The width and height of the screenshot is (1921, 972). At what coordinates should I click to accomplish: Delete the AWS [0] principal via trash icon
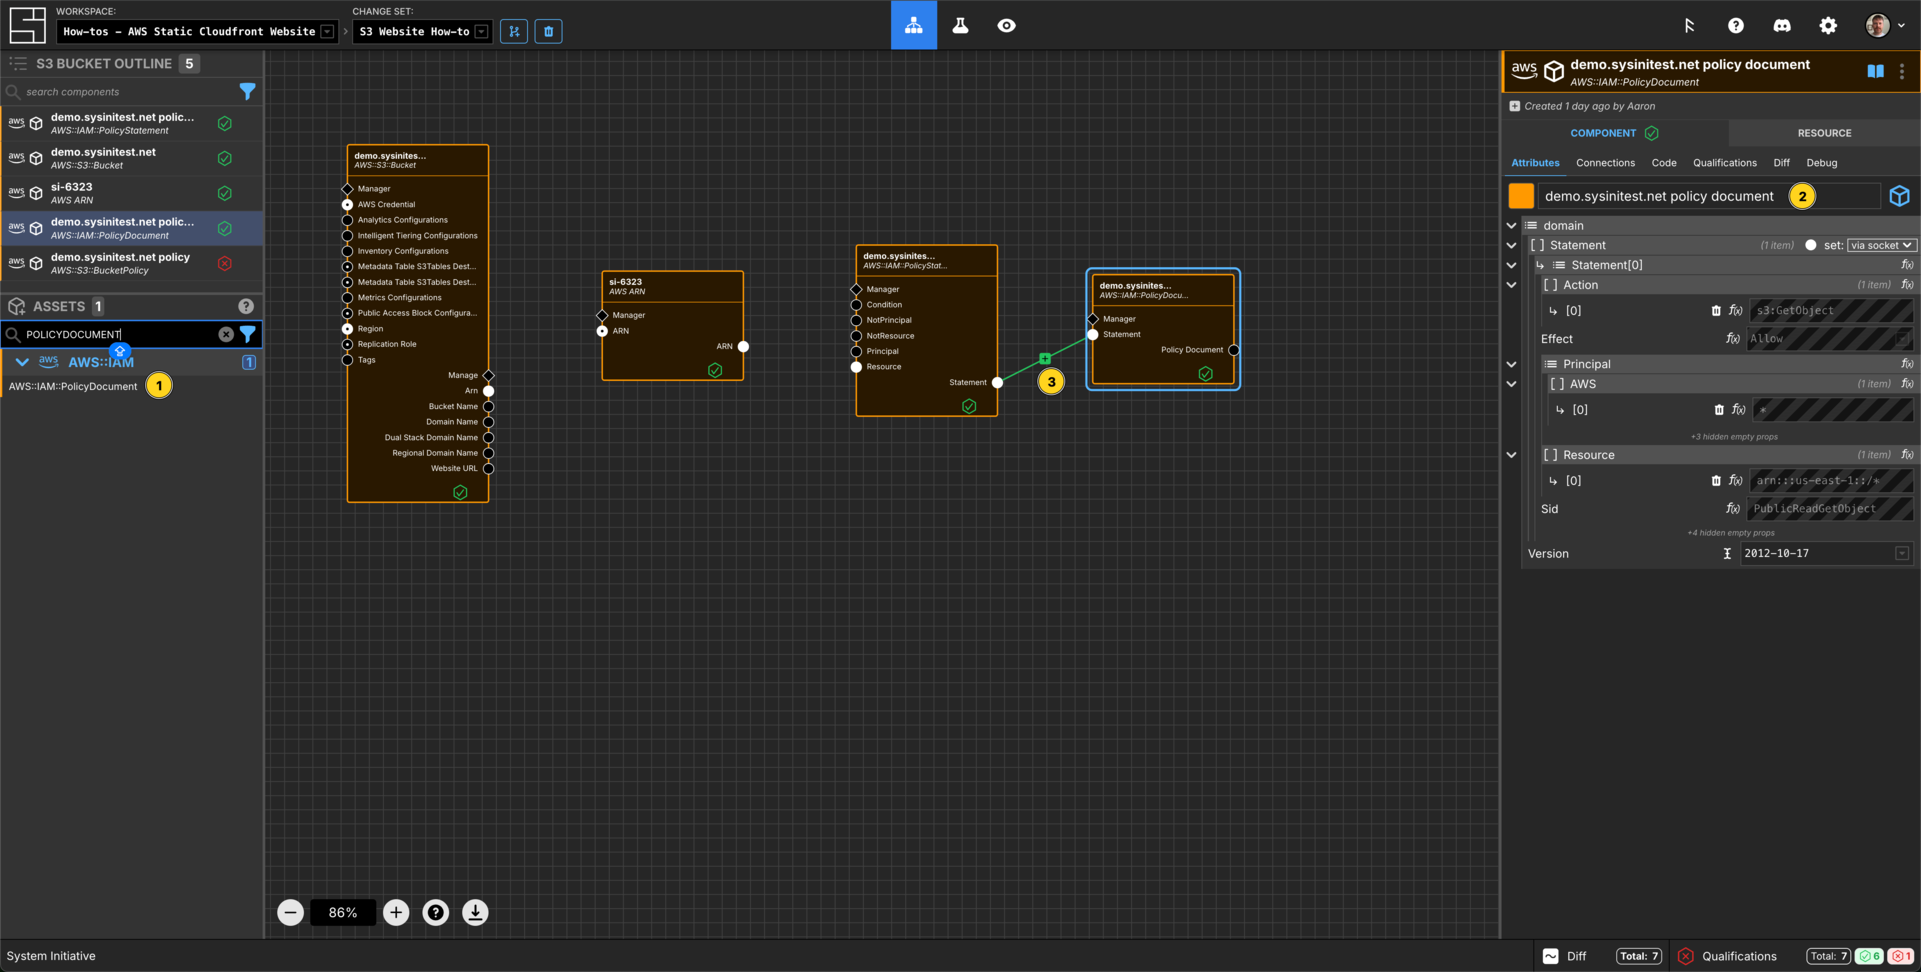coord(1719,410)
